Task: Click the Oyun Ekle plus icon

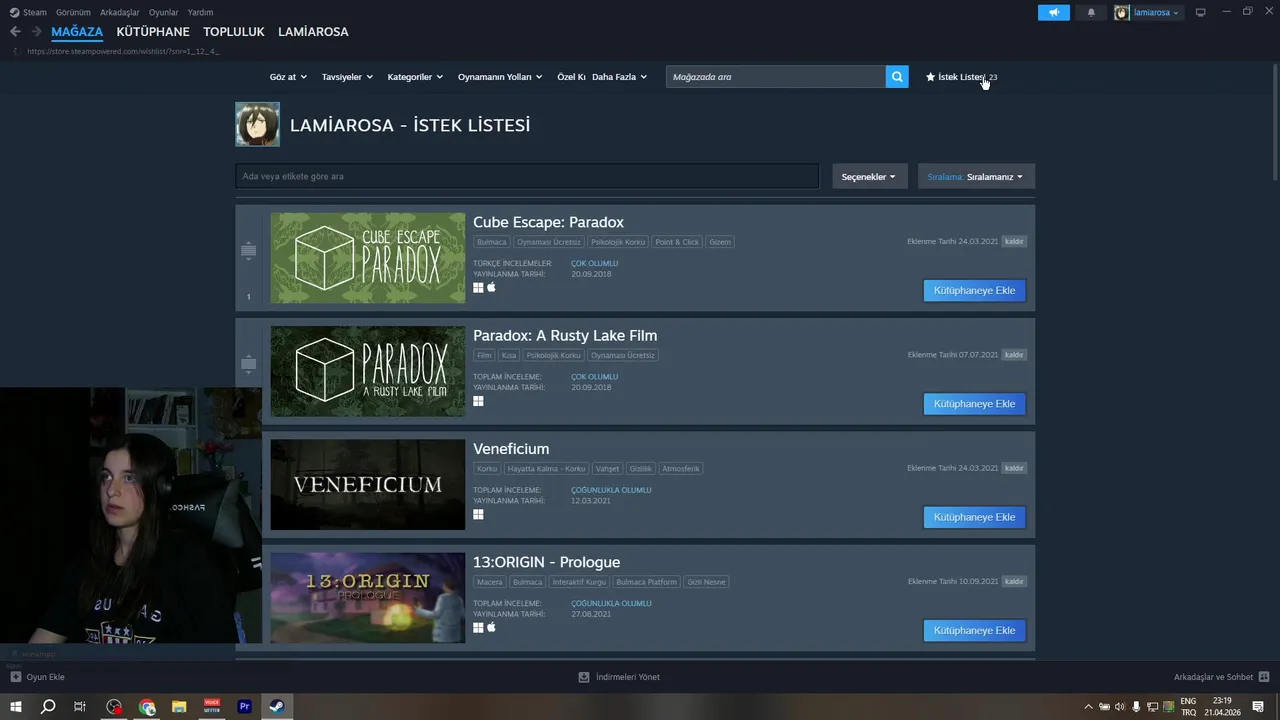Action: tap(16, 677)
